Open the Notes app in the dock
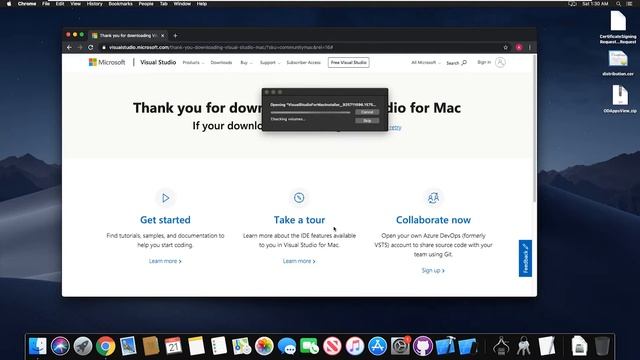This screenshot has height=360, width=640. click(196, 346)
